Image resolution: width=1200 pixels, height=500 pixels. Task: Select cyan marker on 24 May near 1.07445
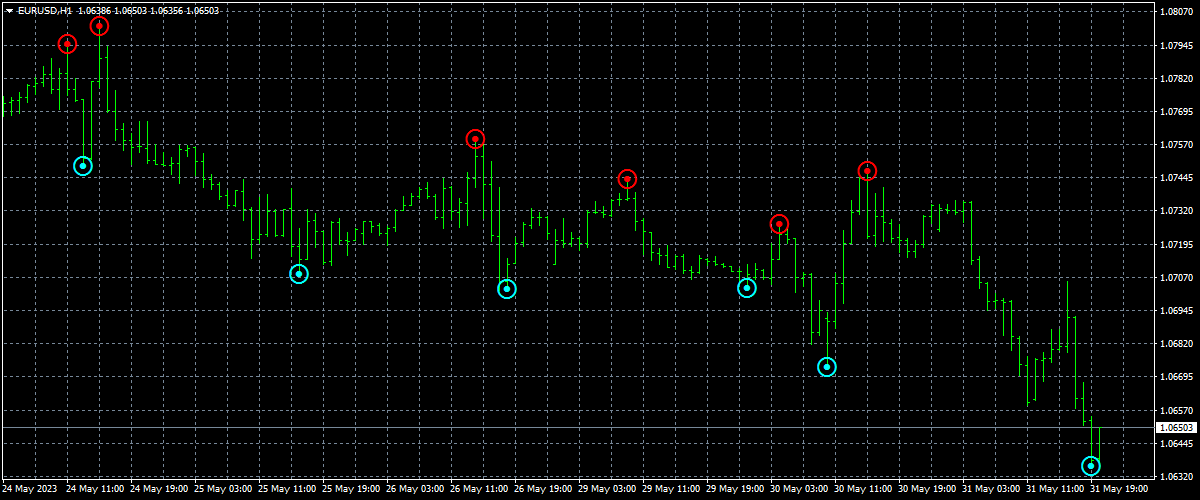83,166
